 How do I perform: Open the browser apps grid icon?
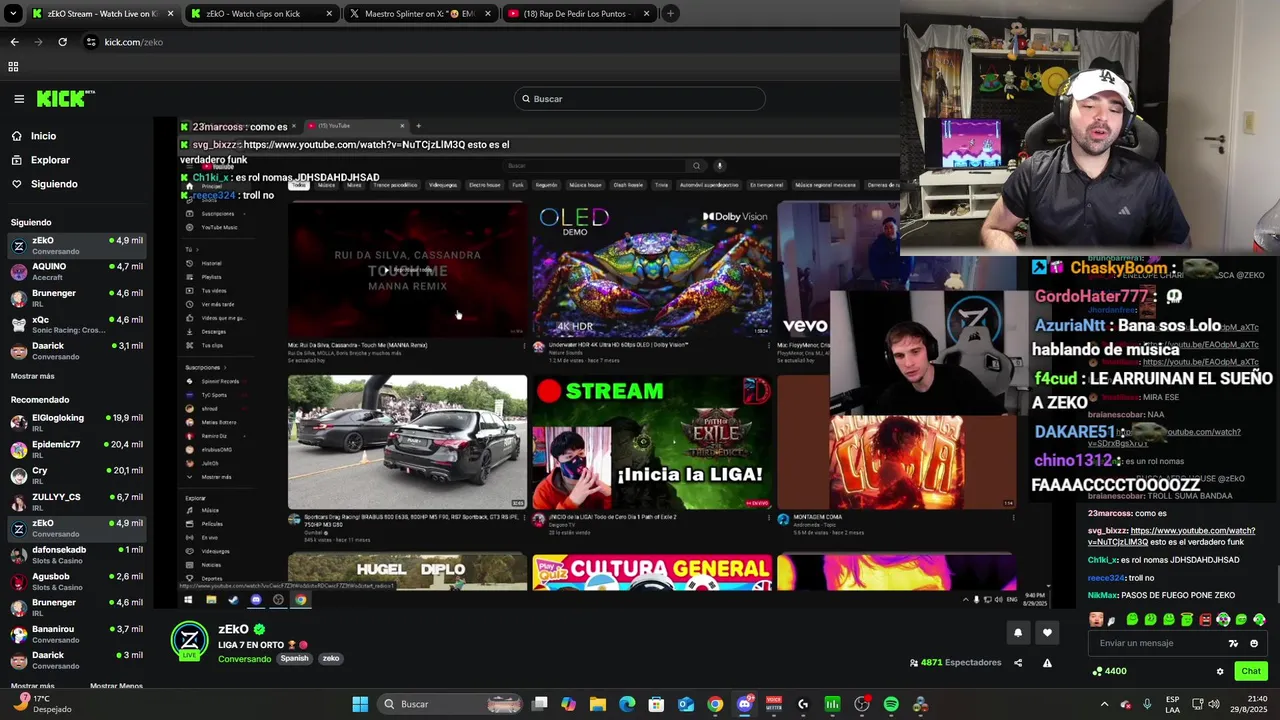[13, 67]
